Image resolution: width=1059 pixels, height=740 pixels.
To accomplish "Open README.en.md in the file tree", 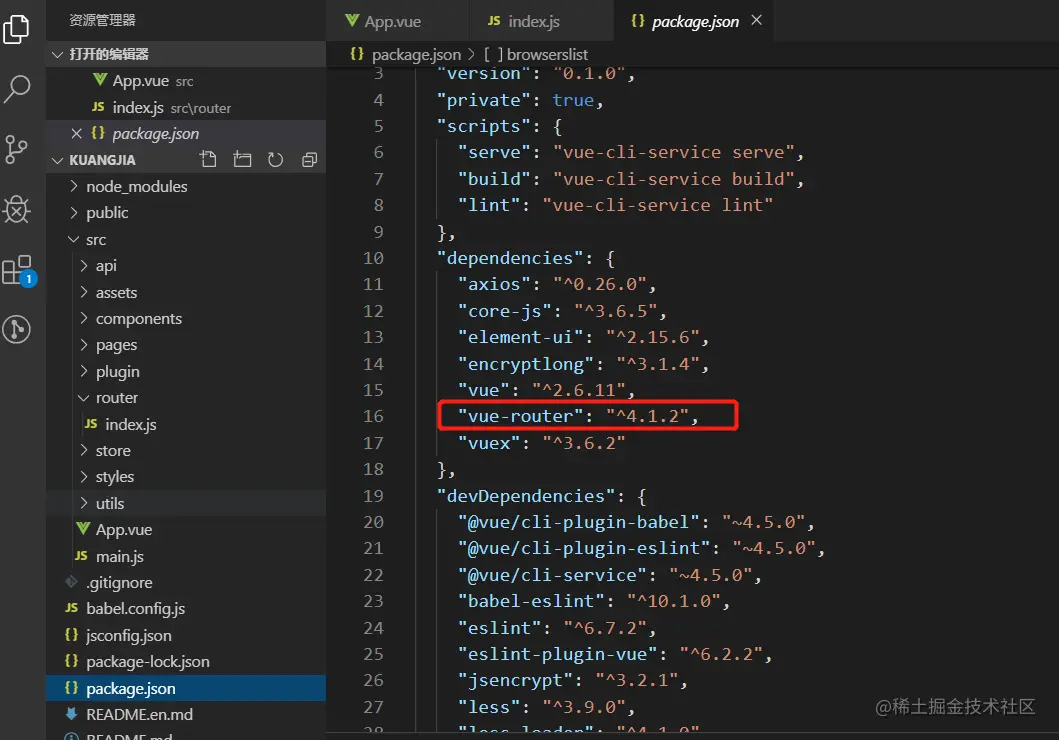I will [186, 714].
